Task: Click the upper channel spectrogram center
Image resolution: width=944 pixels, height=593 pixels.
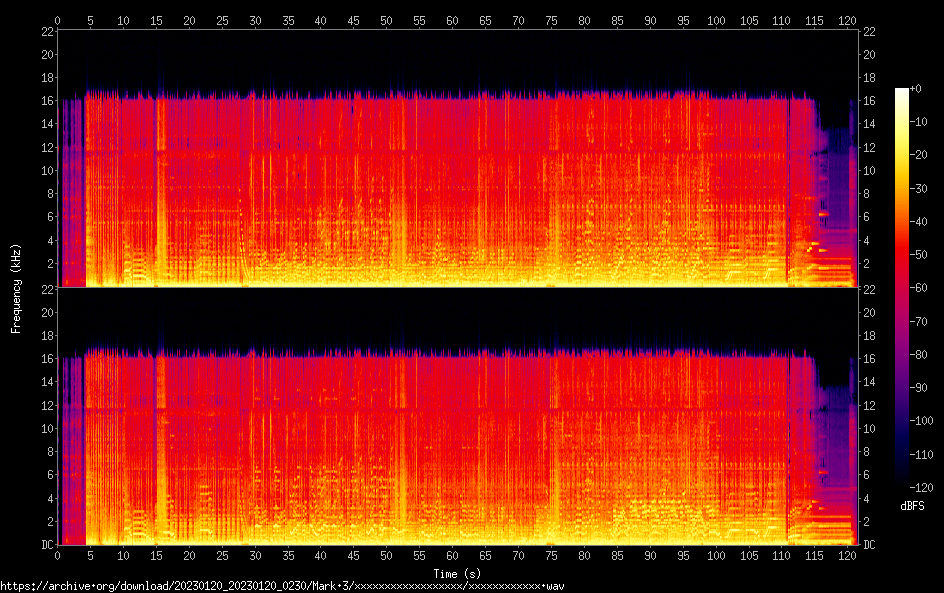Action: [456, 158]
